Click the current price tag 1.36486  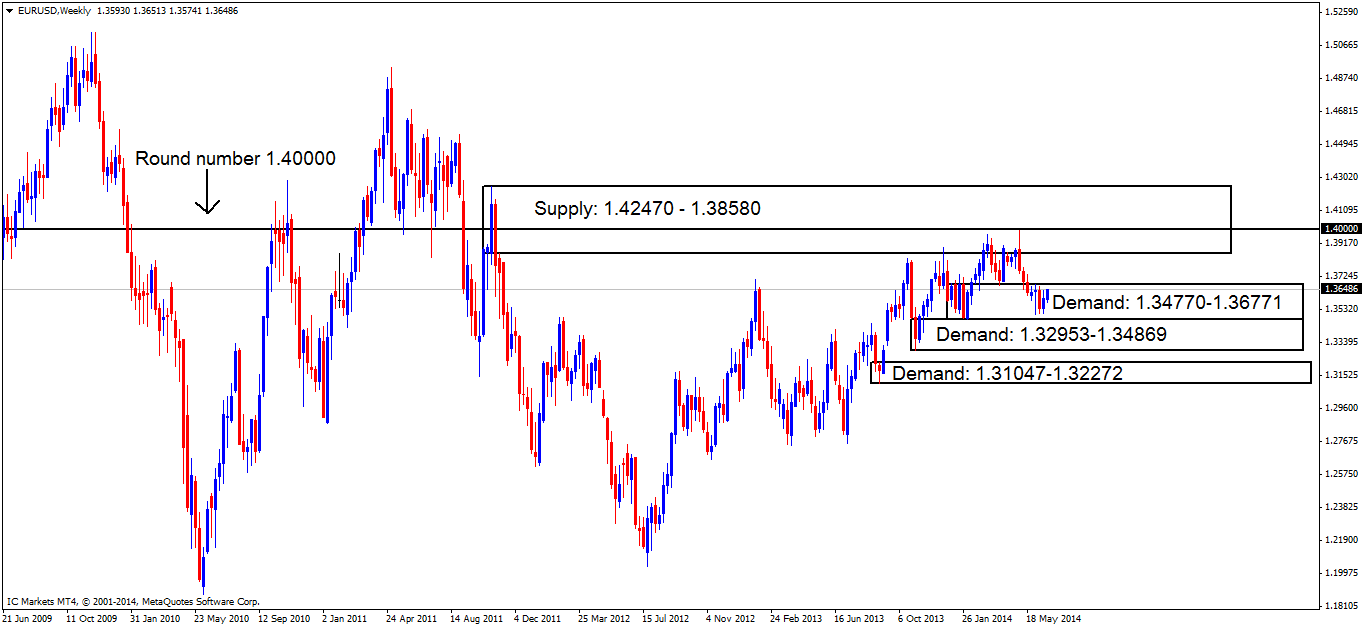(1340, 289)
